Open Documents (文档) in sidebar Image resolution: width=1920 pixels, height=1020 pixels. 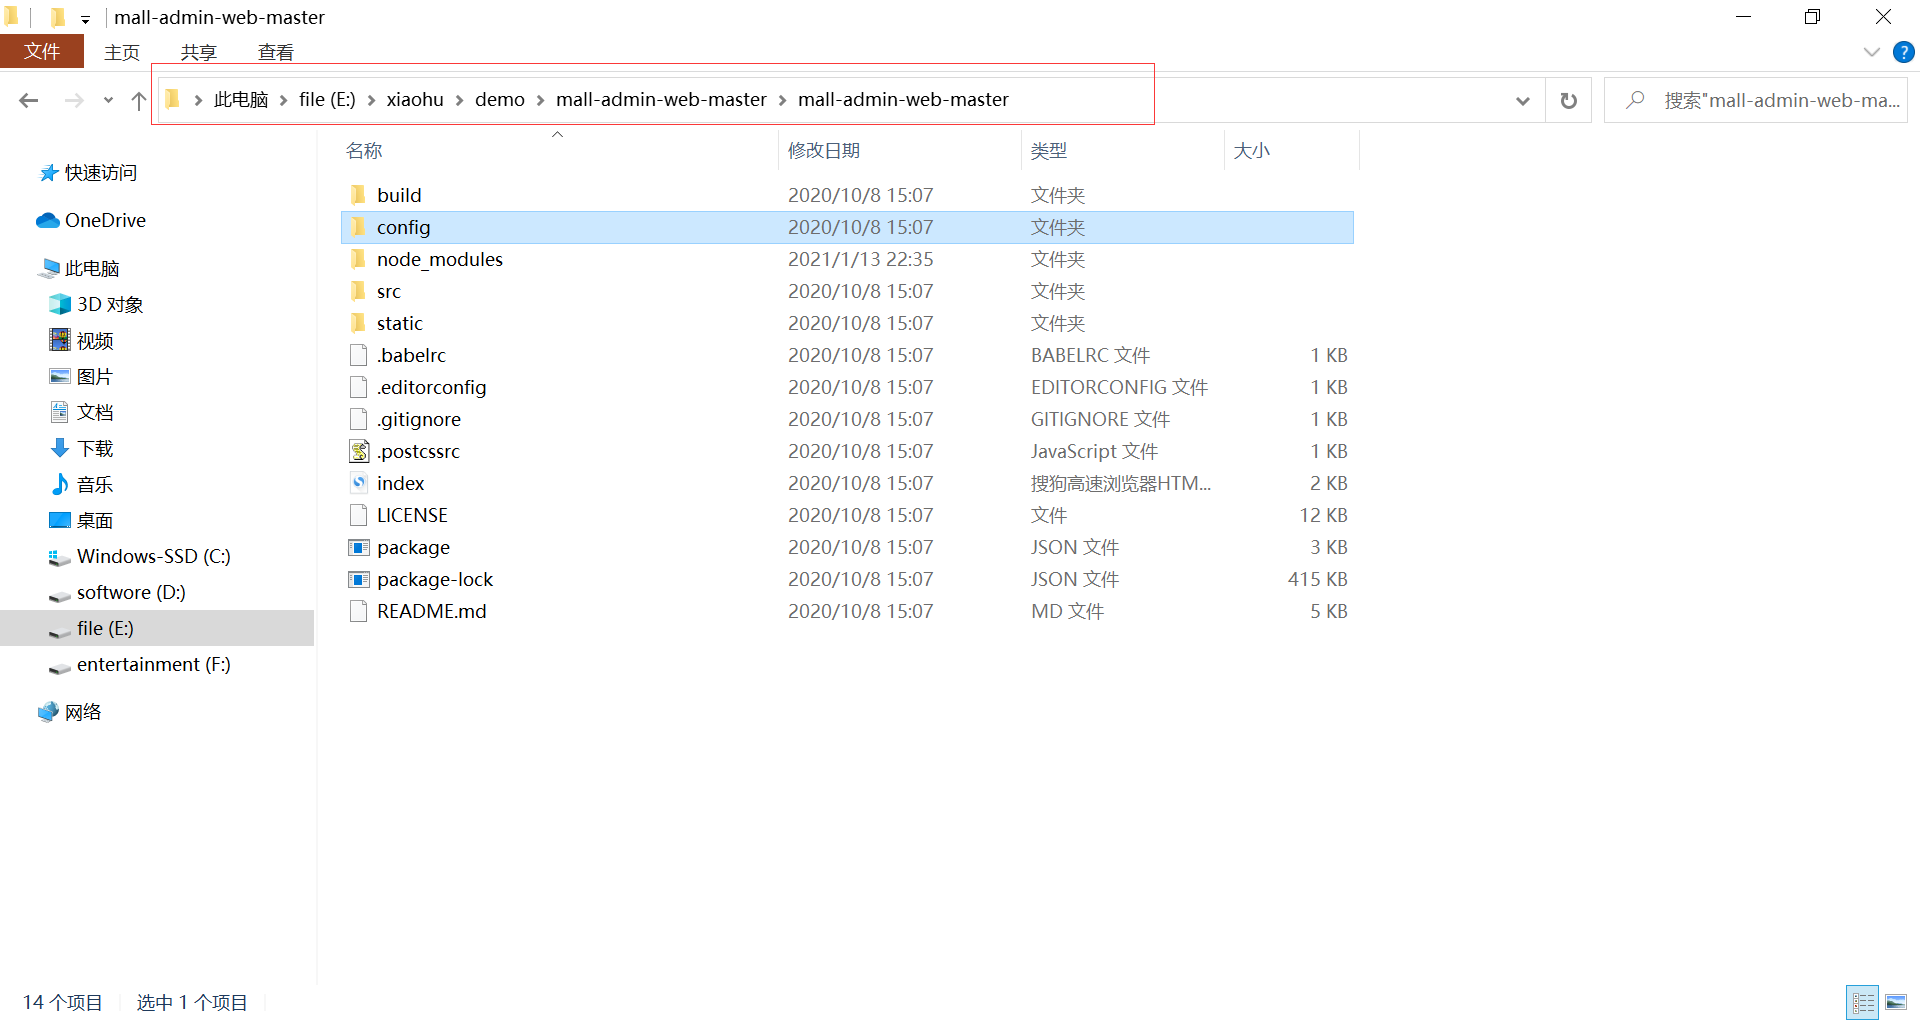pyautogui.click(x=82, y=412)
